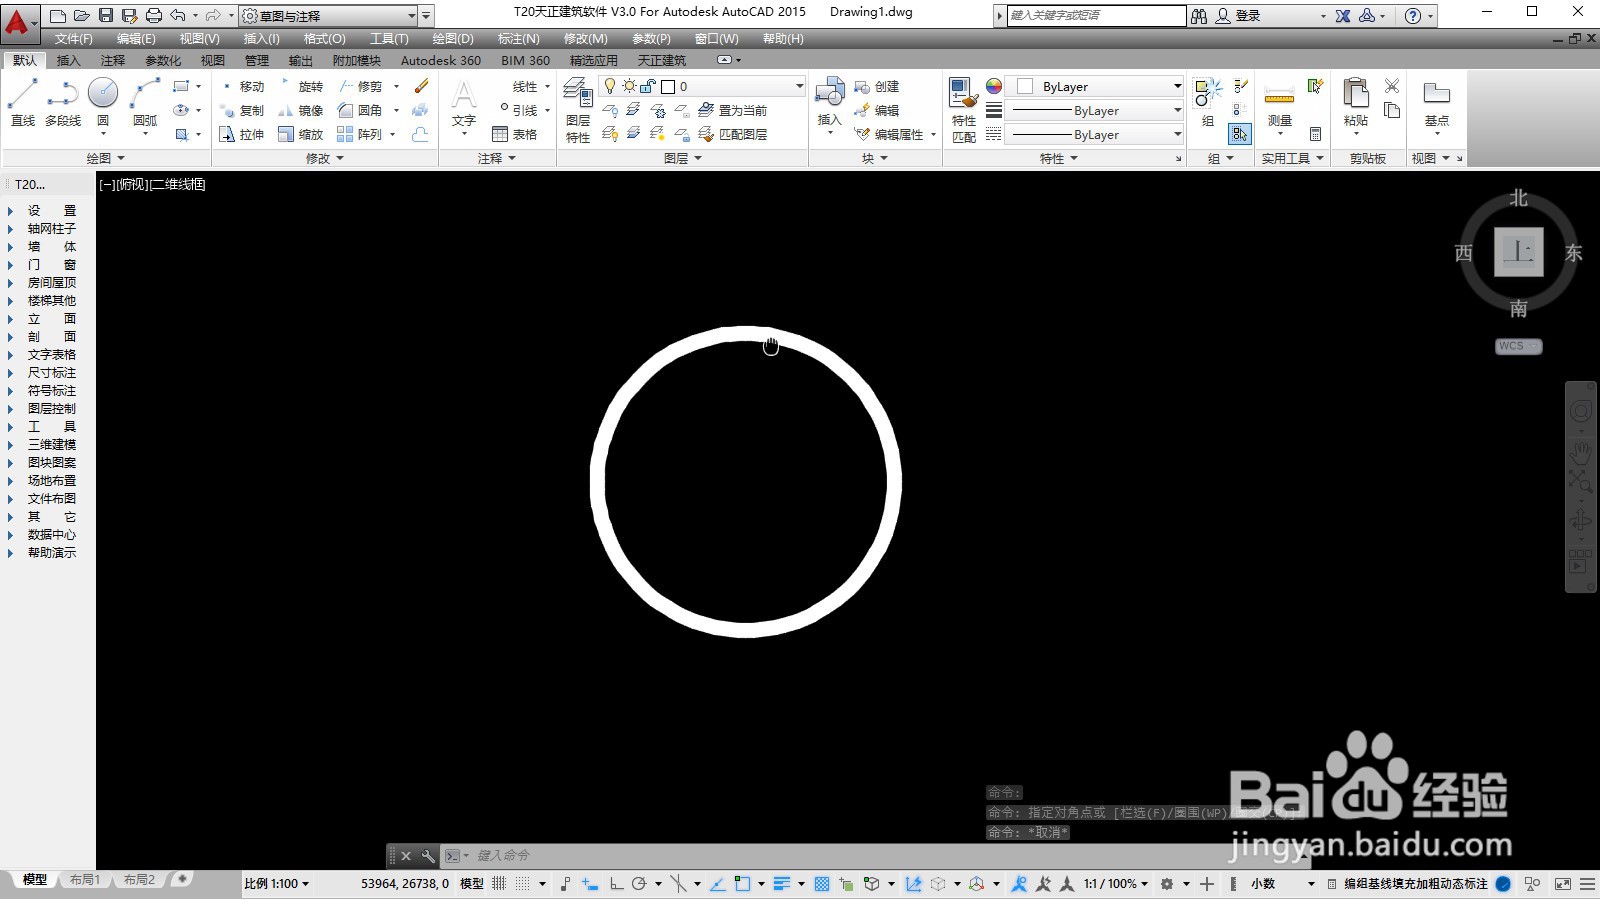Click the 拉伸 stretch tool
The image size is (1600, 900).
point(241,134)
